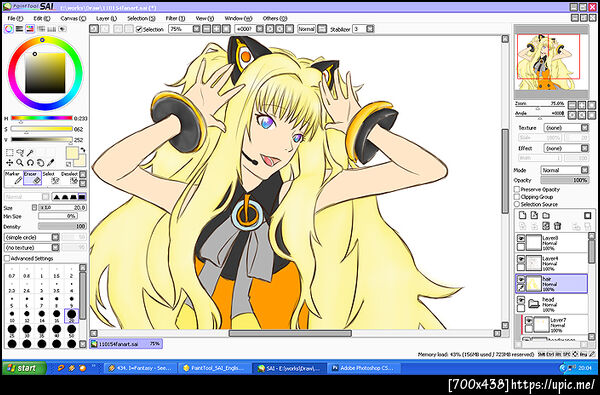600x395 pixels.
Task: Click the layer mask icon in layer panel
Action: click(x=588, y=215)
